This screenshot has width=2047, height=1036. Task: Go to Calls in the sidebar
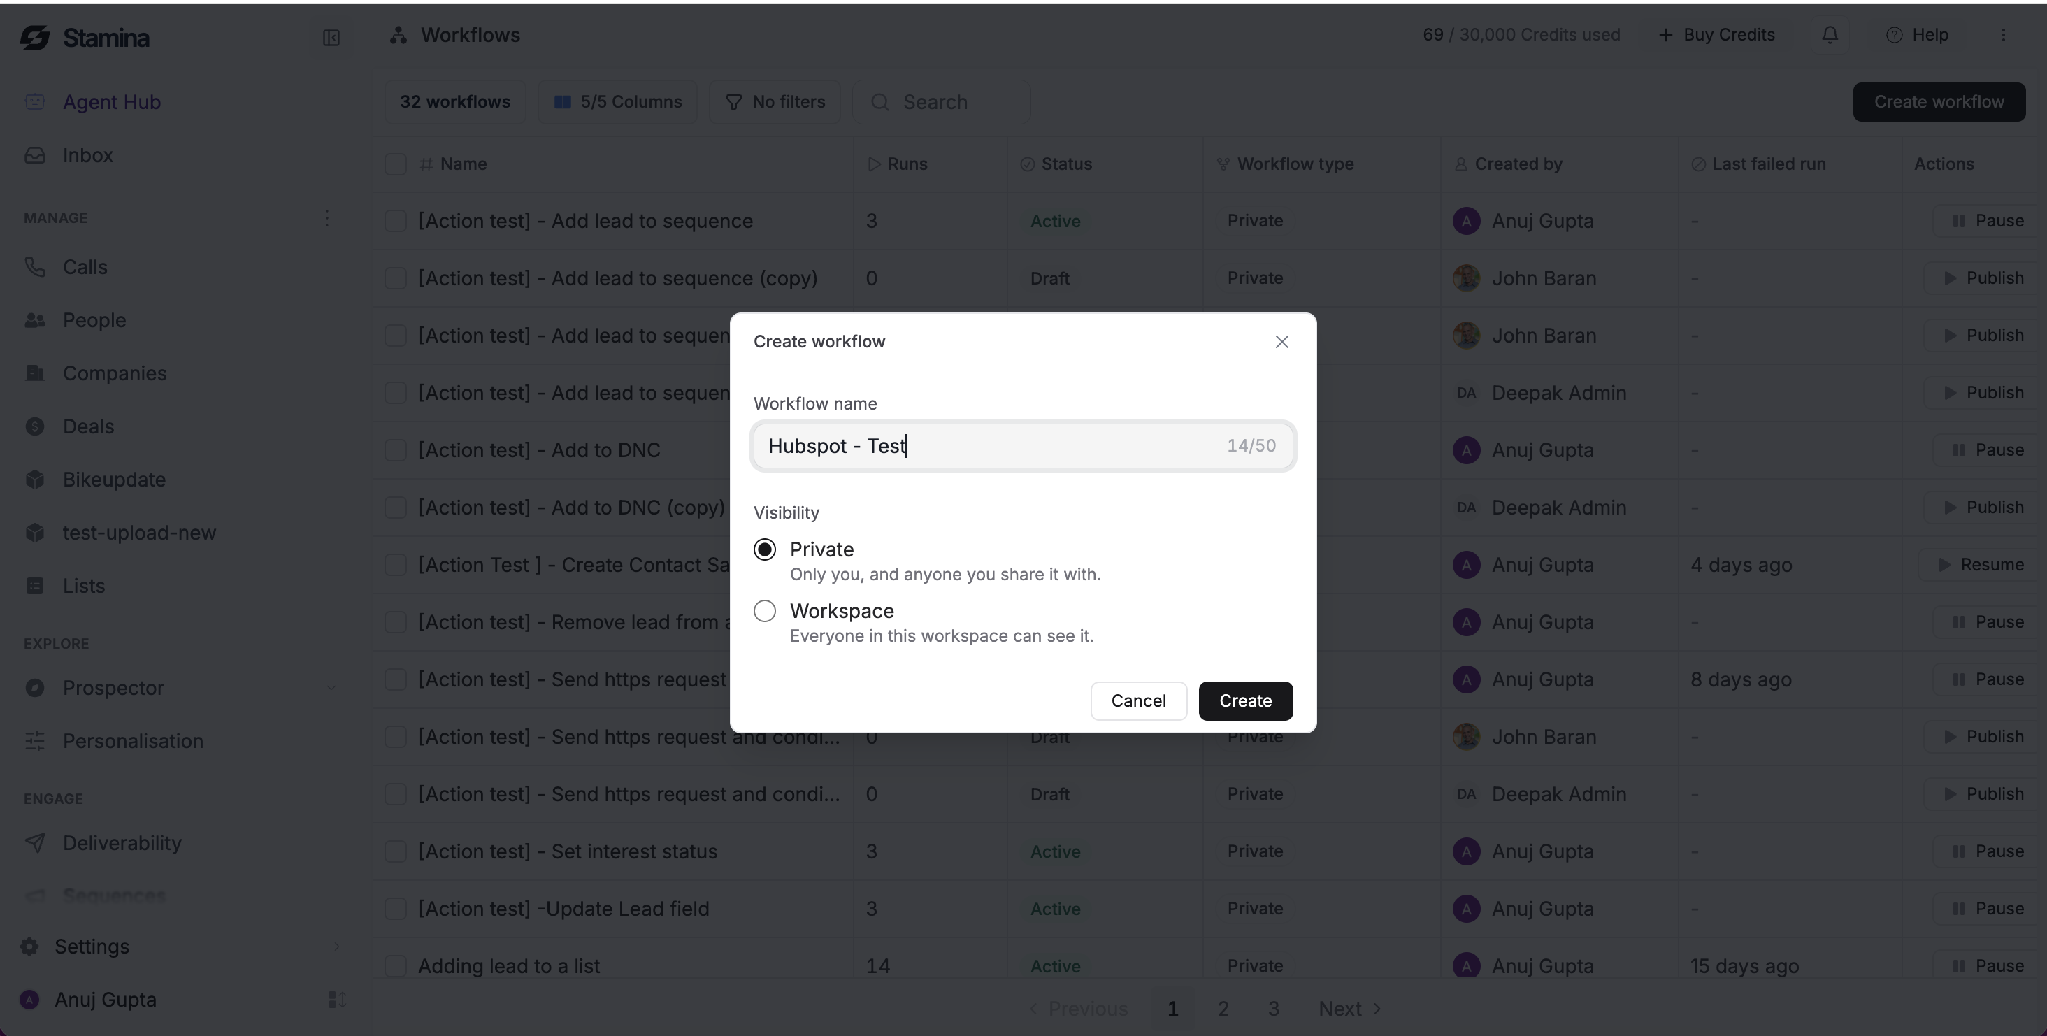(84, 267)
